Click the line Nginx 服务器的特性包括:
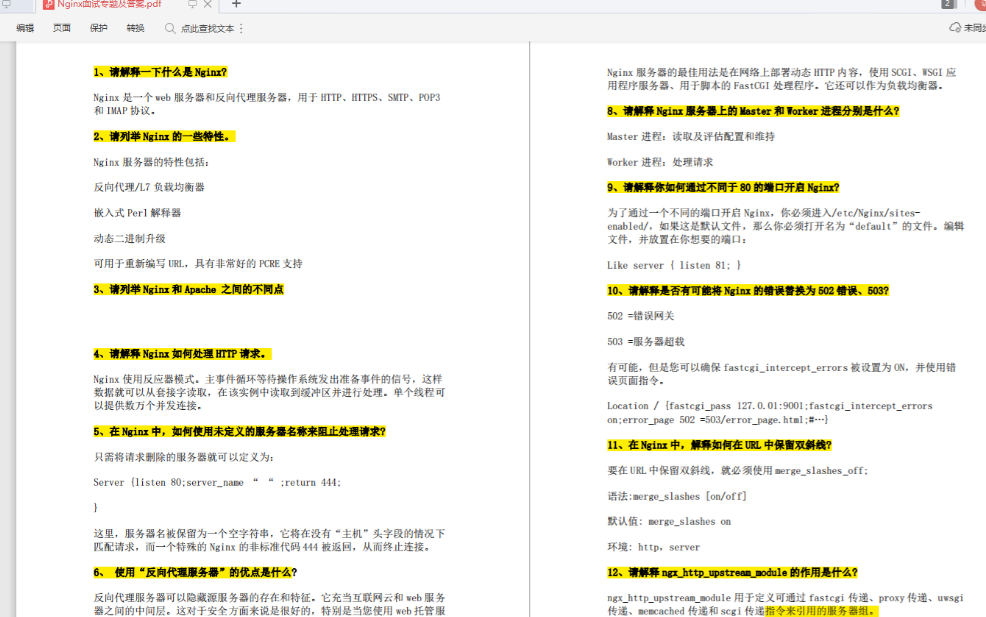Screen dimensions: 986x617 point(152,162)
